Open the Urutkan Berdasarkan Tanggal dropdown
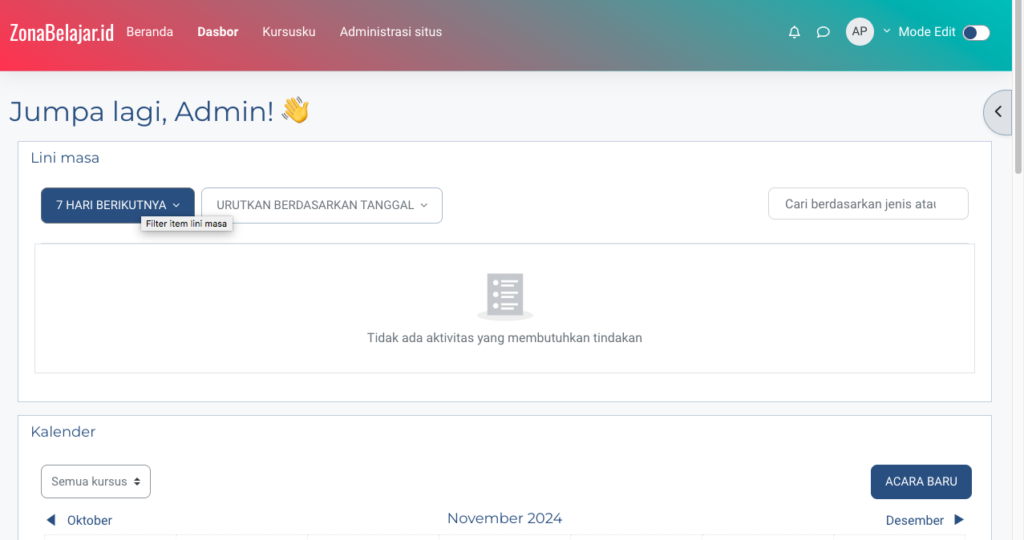 pos(321,205)
